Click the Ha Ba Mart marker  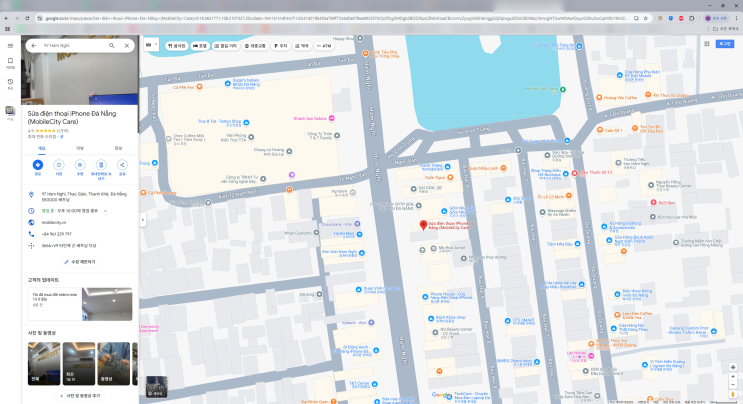[x=360, y=234]
